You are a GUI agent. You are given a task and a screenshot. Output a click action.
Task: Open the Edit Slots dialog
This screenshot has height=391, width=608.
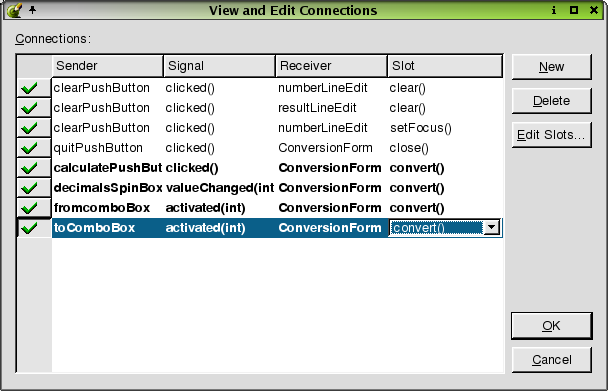[x=551, y=135]
